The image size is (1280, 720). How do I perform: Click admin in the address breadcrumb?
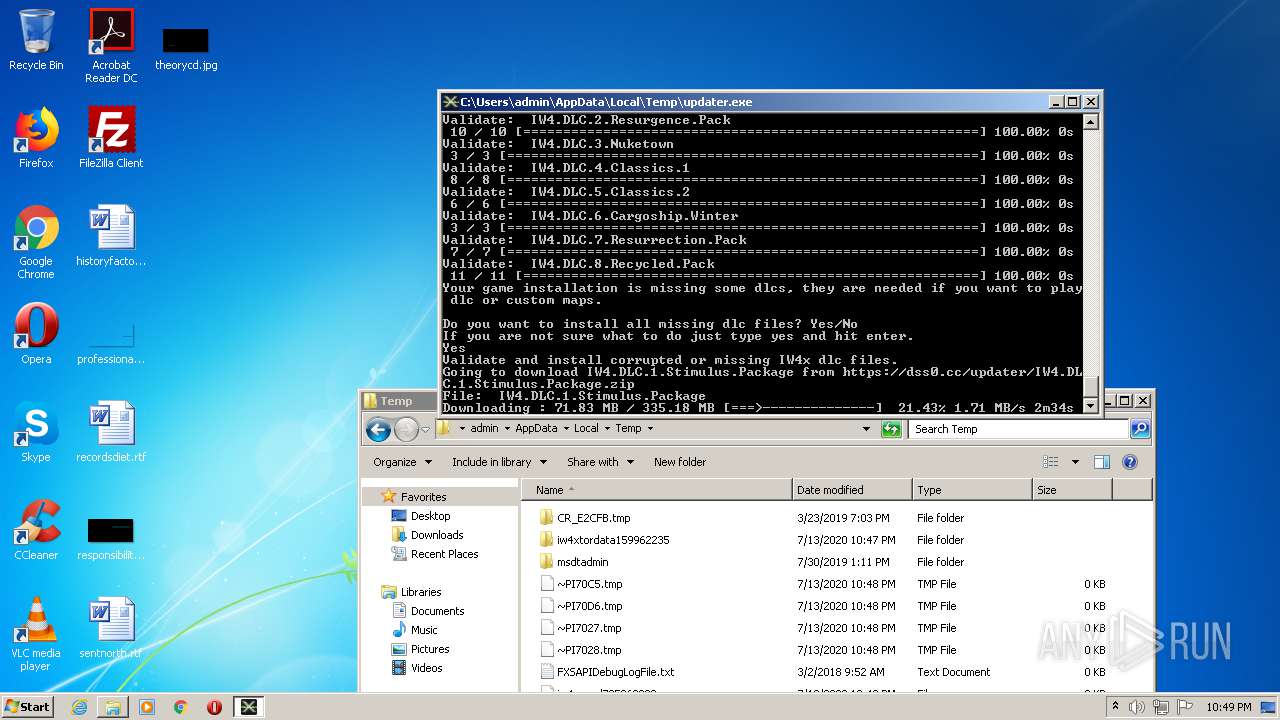(484, 428)
